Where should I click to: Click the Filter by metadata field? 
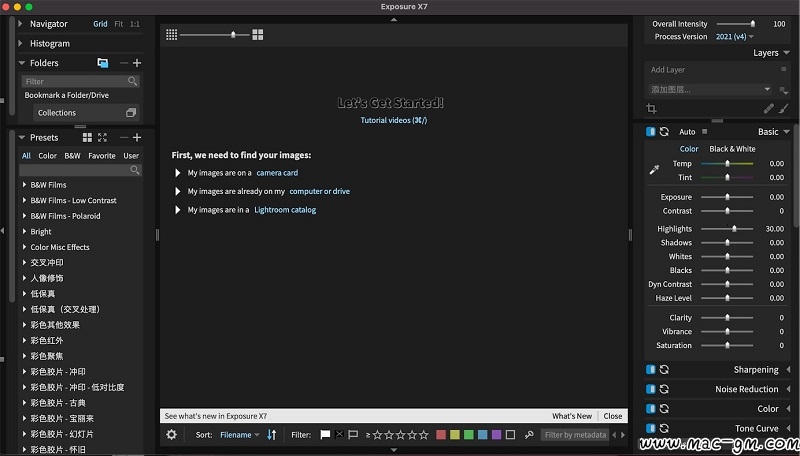(x=575, y=435)
